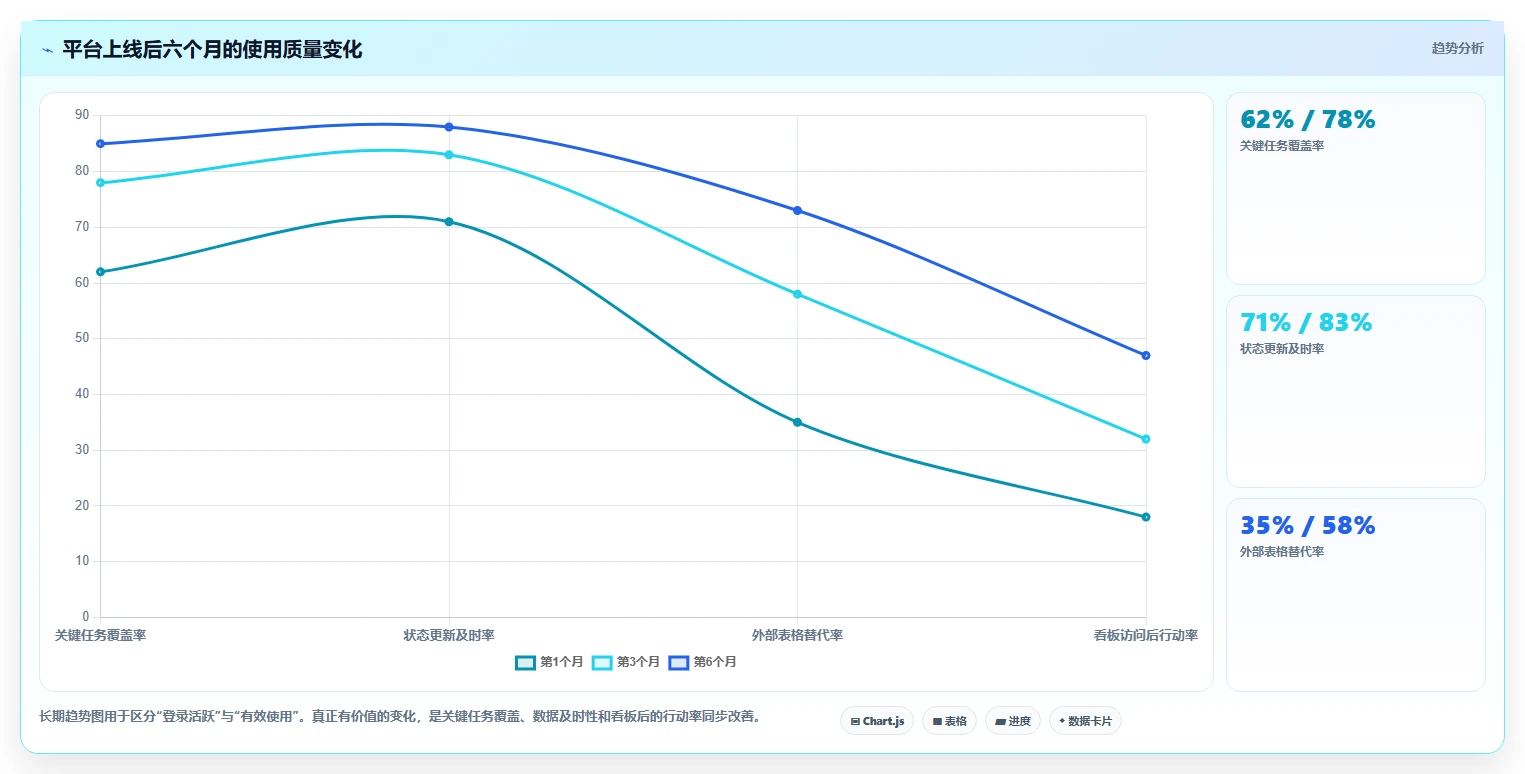Click 第3个月 data point at 看板访问后行动率 (32)

1146,439
